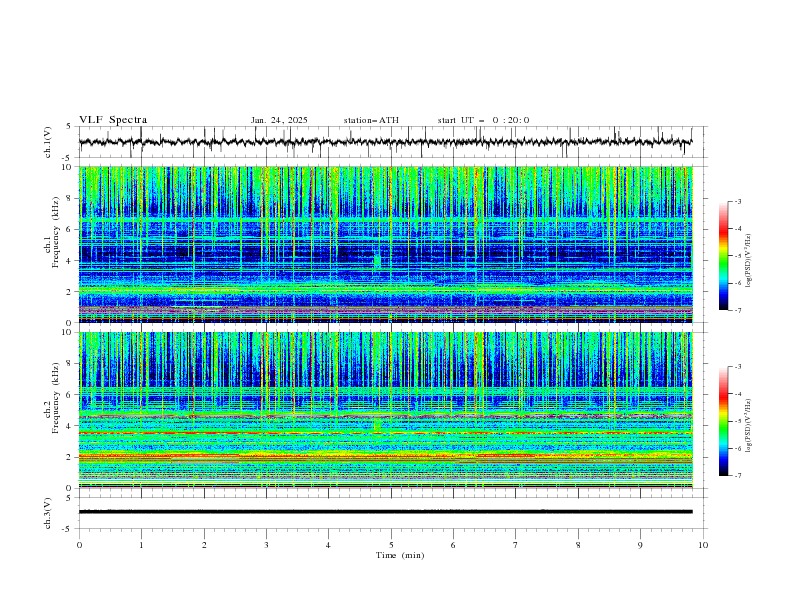
Task: Click the "10" frequency tick of ch.1 spectrogram
Action: pyautogui.click(x=67, y=167)
